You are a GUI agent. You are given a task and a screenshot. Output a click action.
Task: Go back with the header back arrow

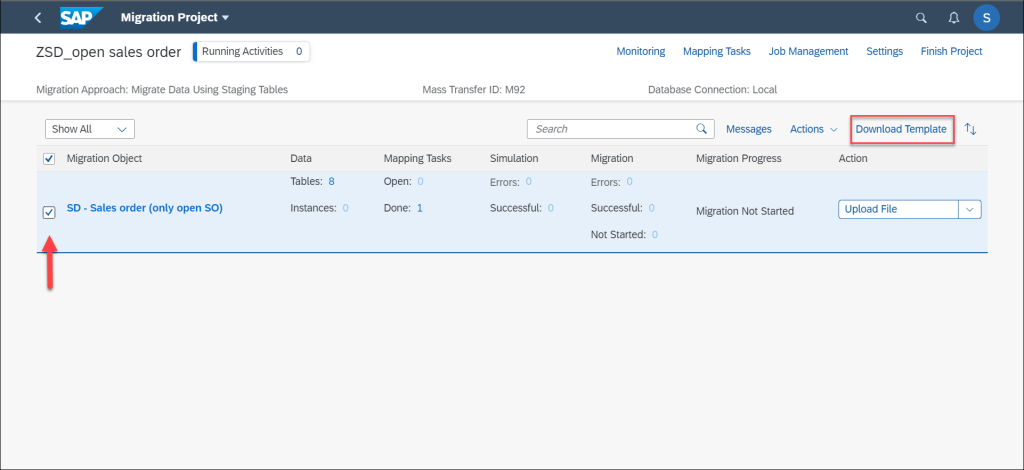tap(38, 18)
